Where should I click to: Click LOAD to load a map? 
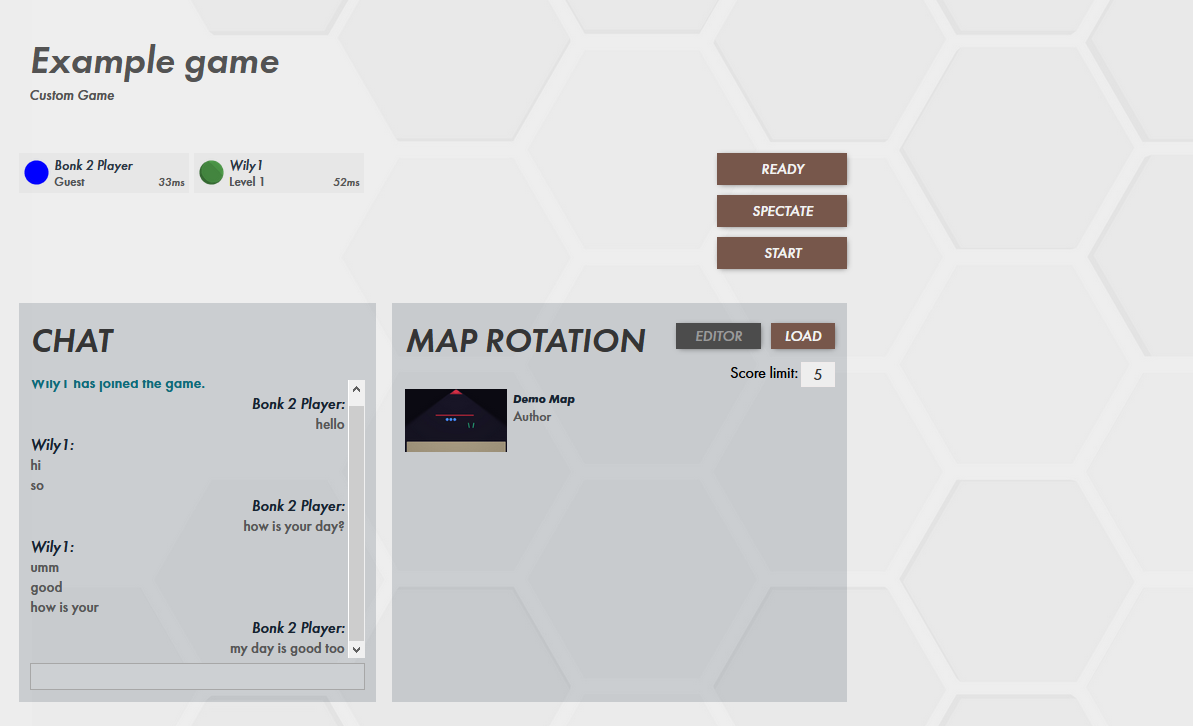tap(803, 336)
